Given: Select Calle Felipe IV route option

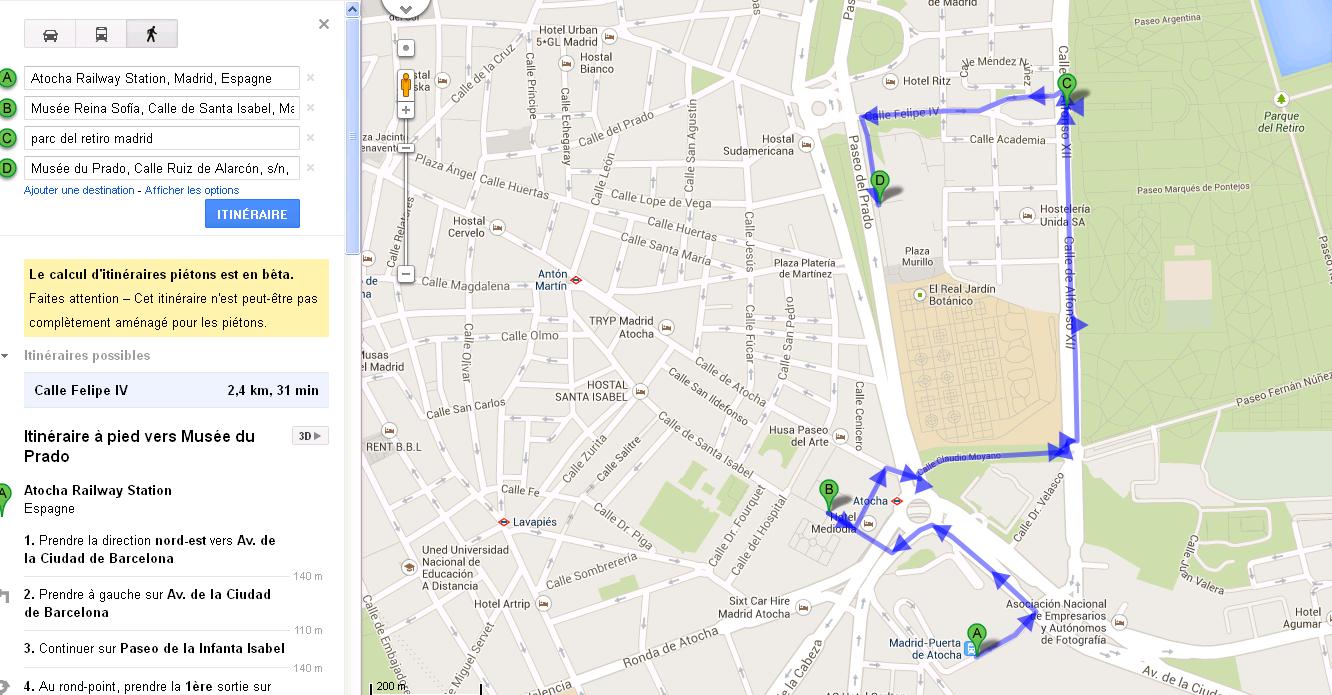Looking at the screenshot, I should point(176,391).
